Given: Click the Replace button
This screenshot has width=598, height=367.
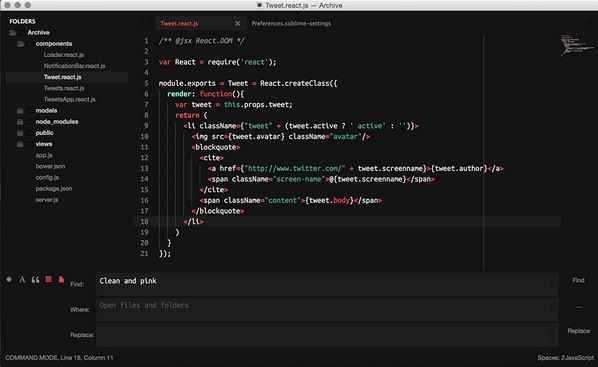Looking at the screenshot, I should pos(578,331).
